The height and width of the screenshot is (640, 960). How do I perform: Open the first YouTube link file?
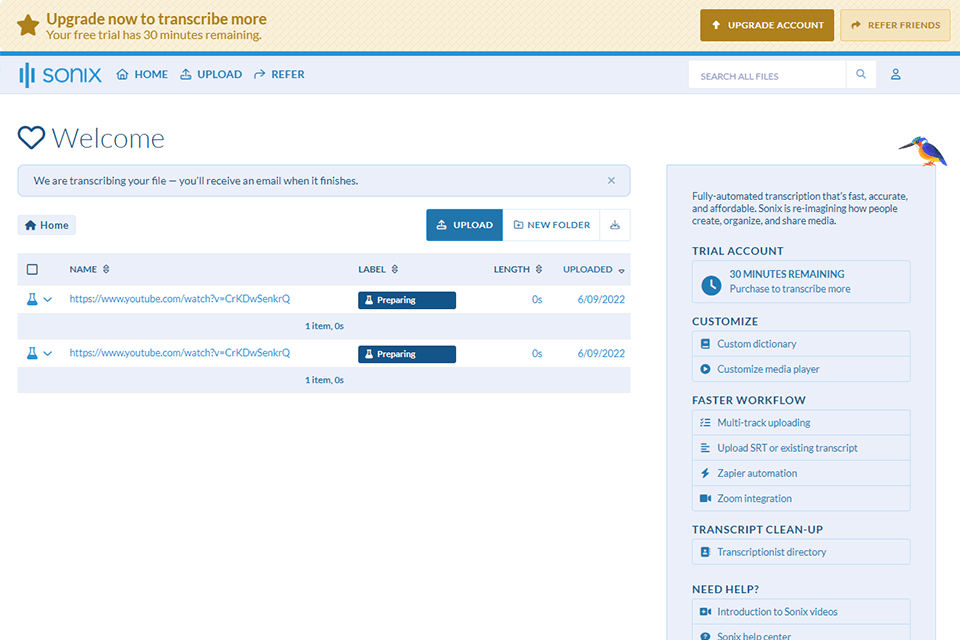pos(179,299)
